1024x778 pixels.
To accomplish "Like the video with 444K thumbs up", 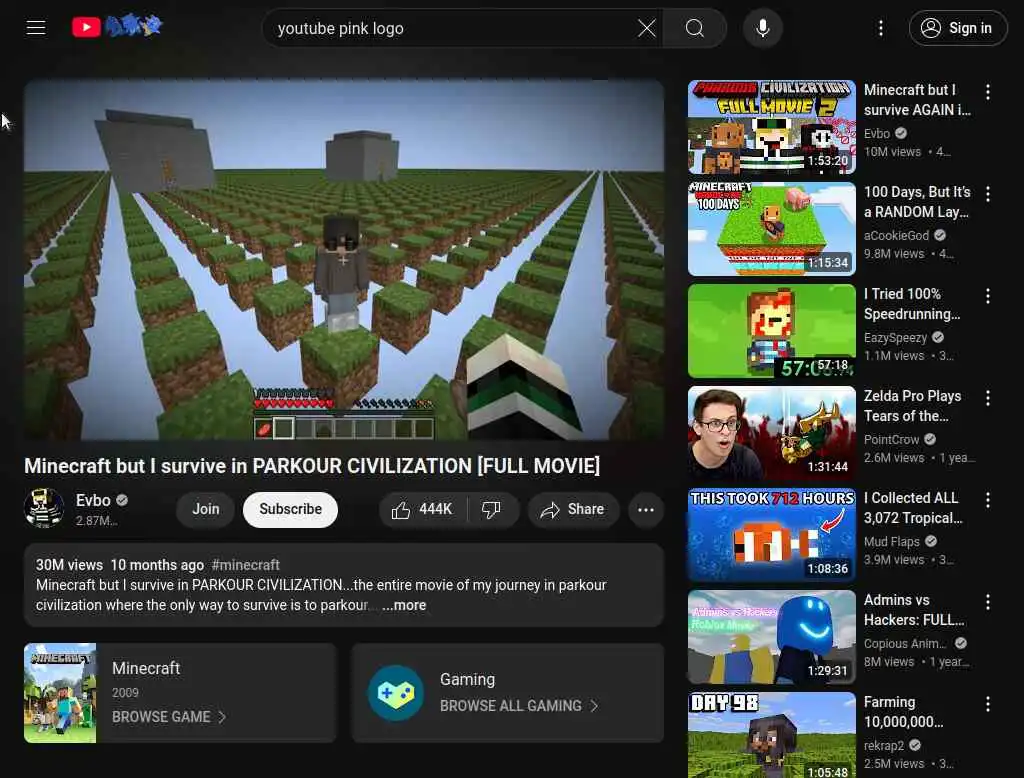I will click(423, 510).
